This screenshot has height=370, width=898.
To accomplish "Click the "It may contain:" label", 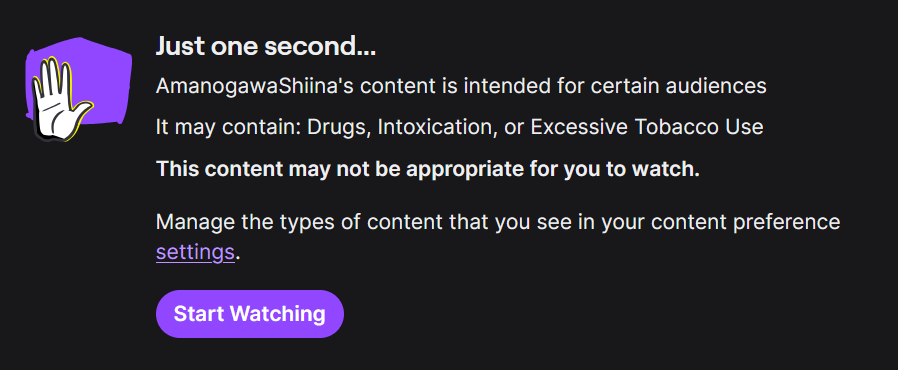I will [x=229, y=127].
